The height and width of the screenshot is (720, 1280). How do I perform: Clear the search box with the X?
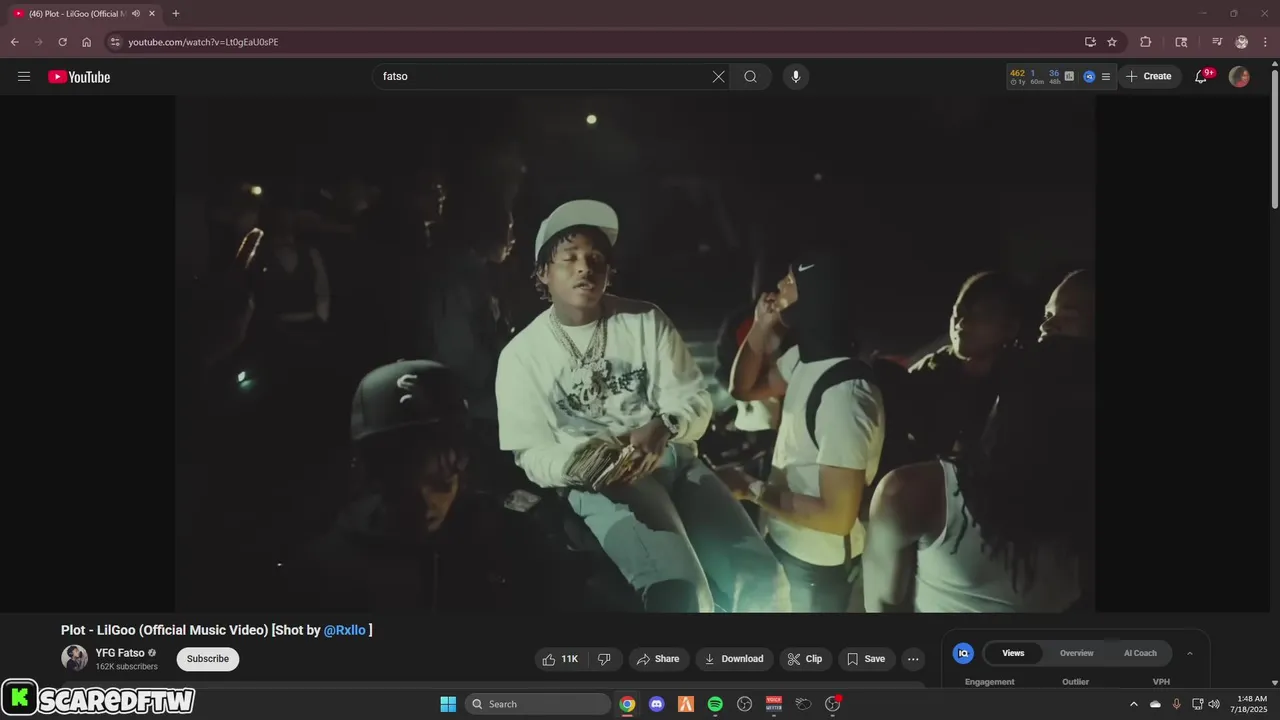(718, 76)
